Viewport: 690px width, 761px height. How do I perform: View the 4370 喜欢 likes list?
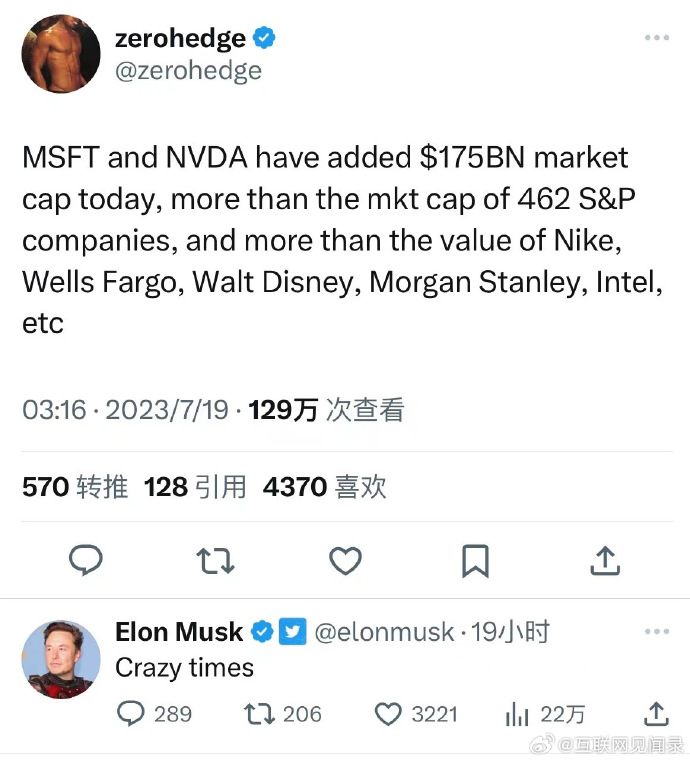point(325,486)
